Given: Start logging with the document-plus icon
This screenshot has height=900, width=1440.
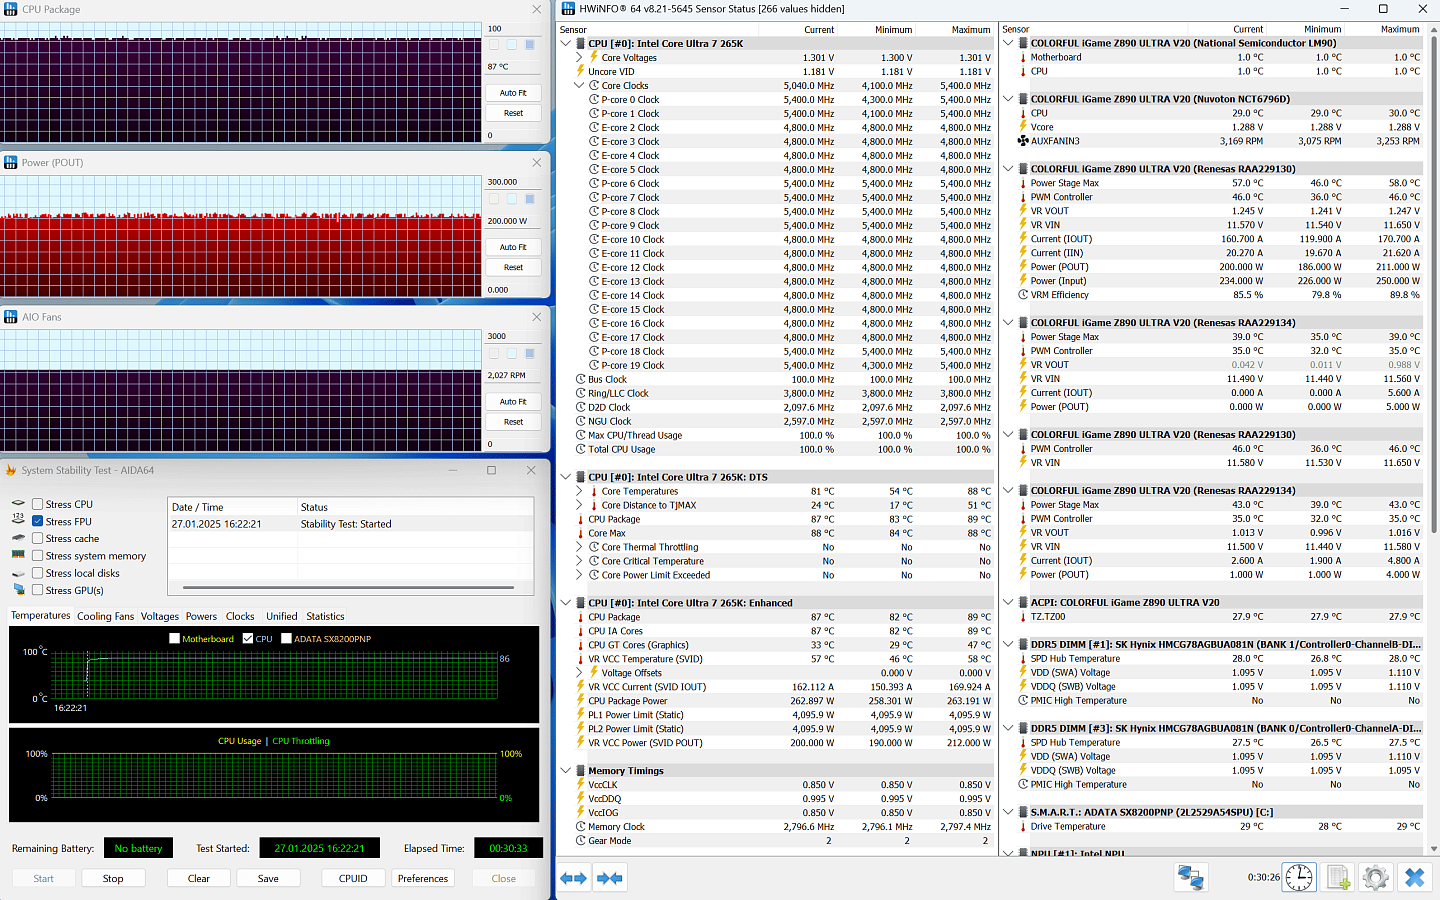Looking at the screenshot, I should (1338, 878).
